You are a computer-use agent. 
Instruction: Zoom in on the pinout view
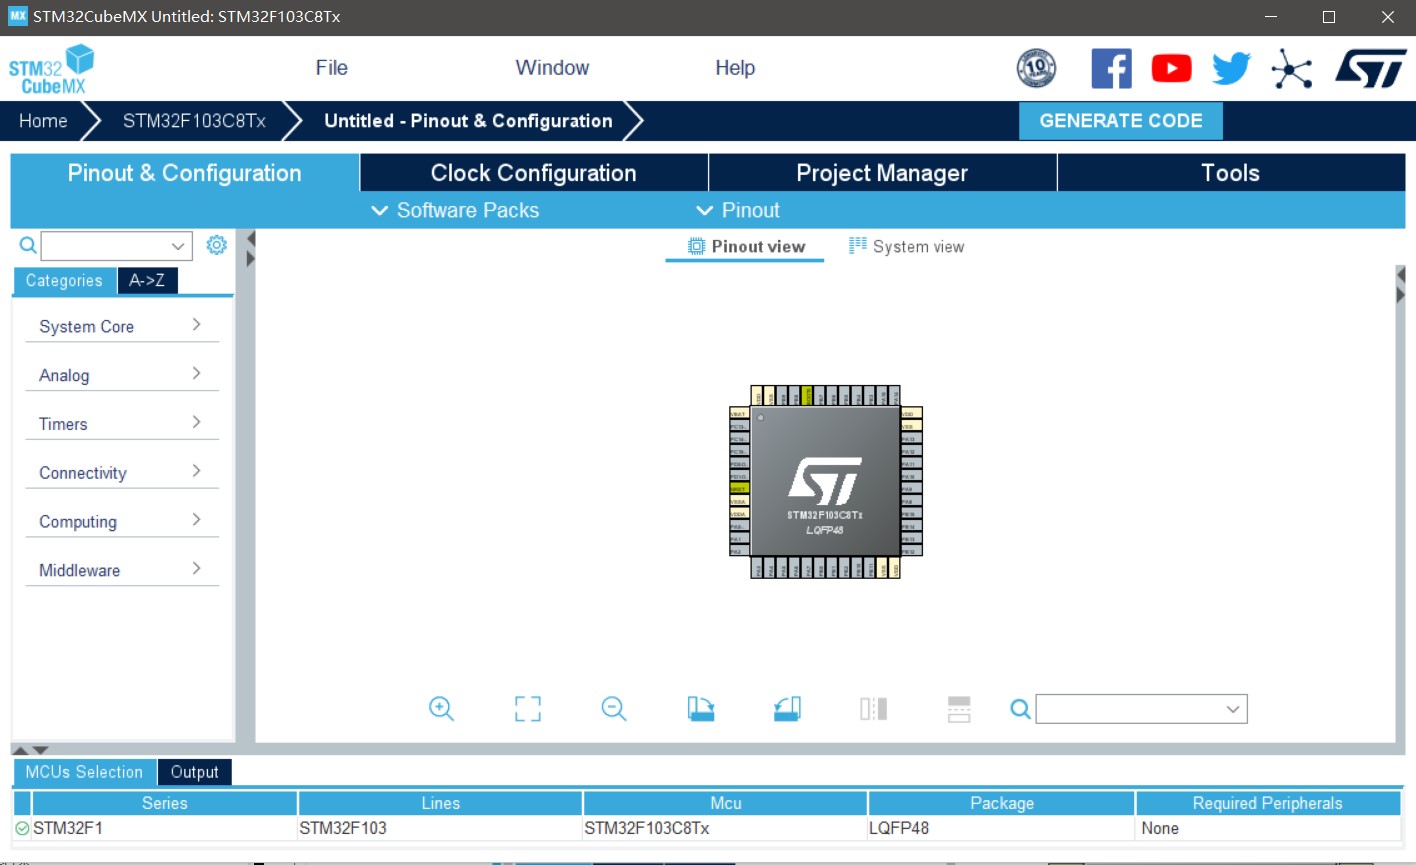pyautogui.click(x=441, y=709)
